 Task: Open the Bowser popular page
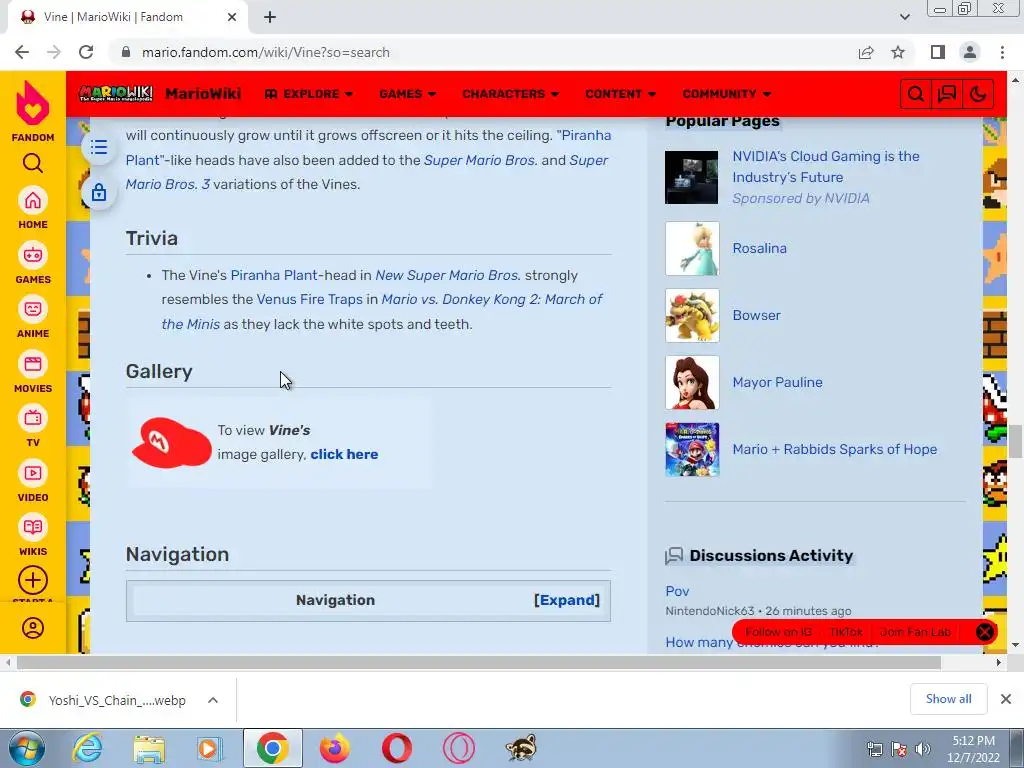(756, 315)
